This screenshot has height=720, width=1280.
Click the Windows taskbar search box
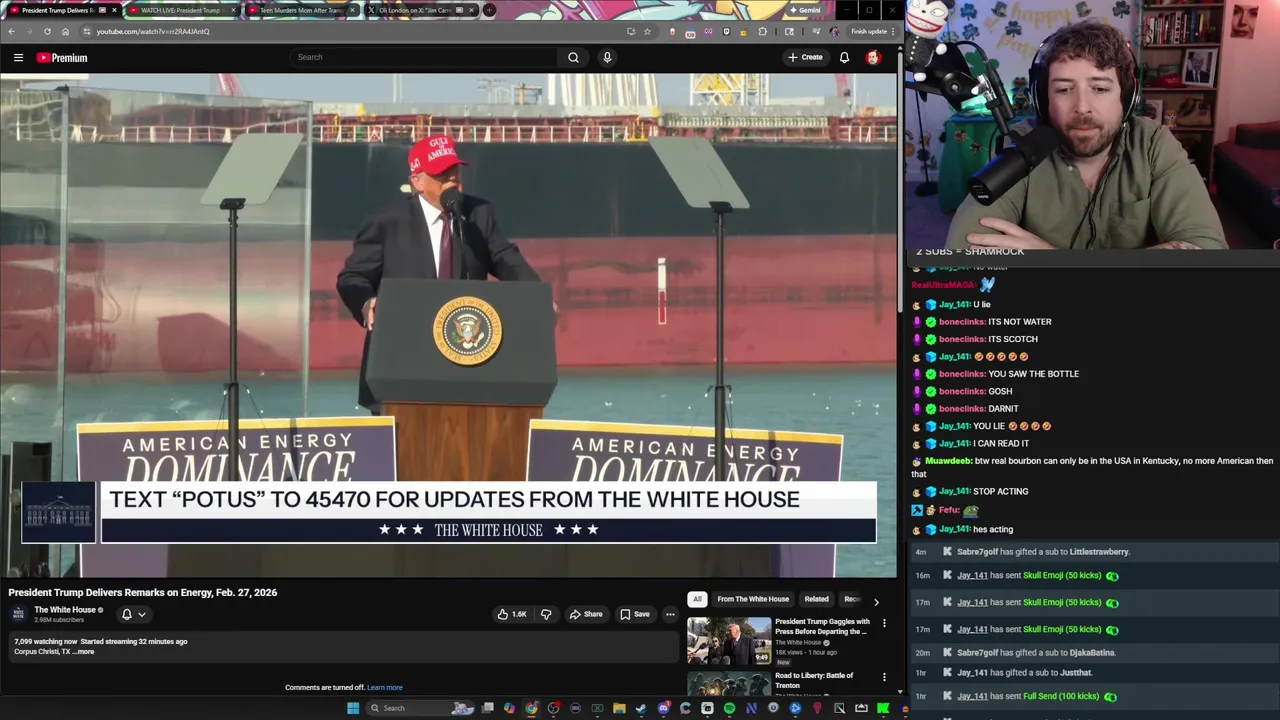pyautogui.click(x=418, y=708)
